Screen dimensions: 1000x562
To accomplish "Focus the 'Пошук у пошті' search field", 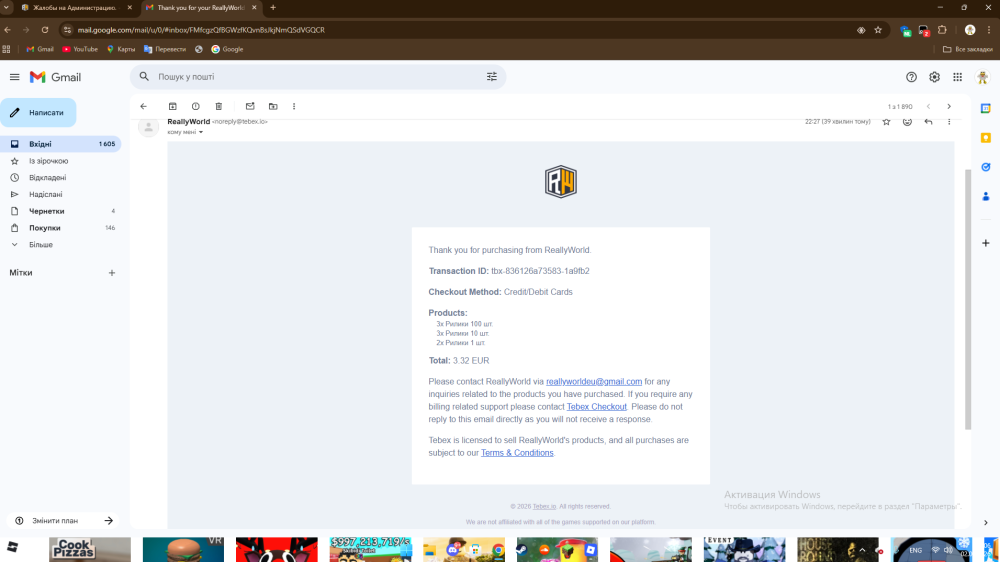I will coord(319,77).
